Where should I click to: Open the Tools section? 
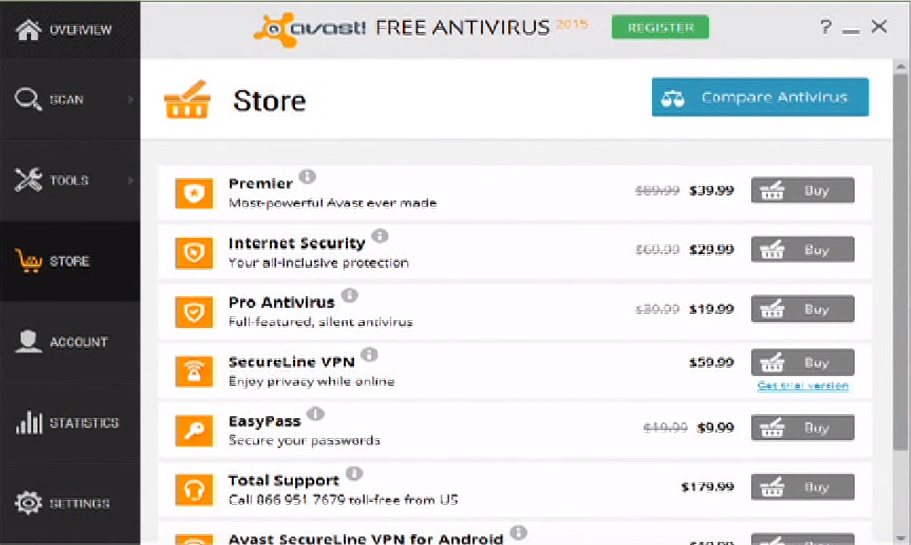pyautogui.click(x=70, y=180)
